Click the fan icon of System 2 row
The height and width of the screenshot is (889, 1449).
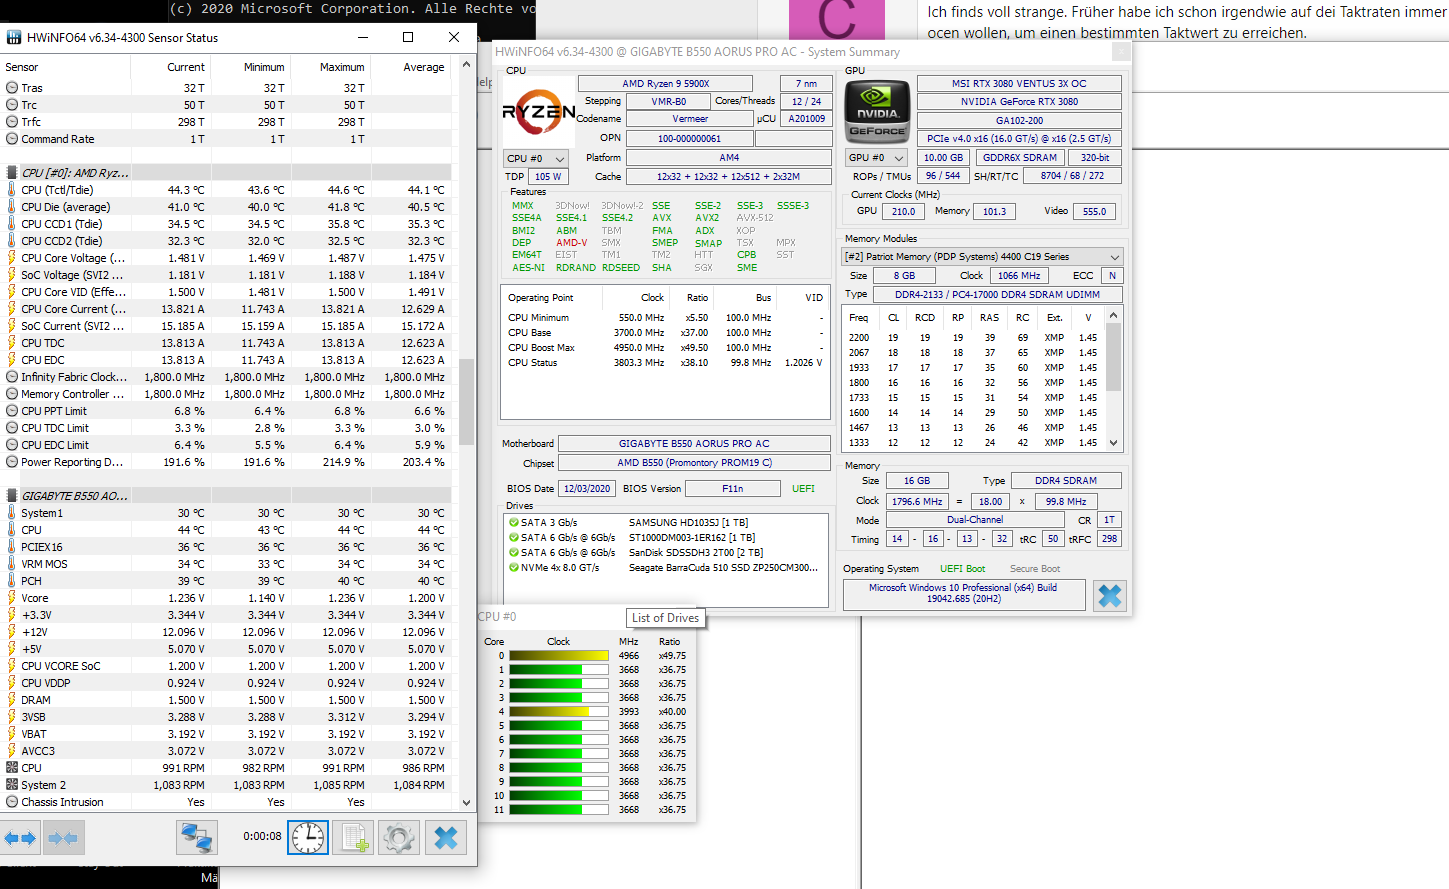[12, 785]
